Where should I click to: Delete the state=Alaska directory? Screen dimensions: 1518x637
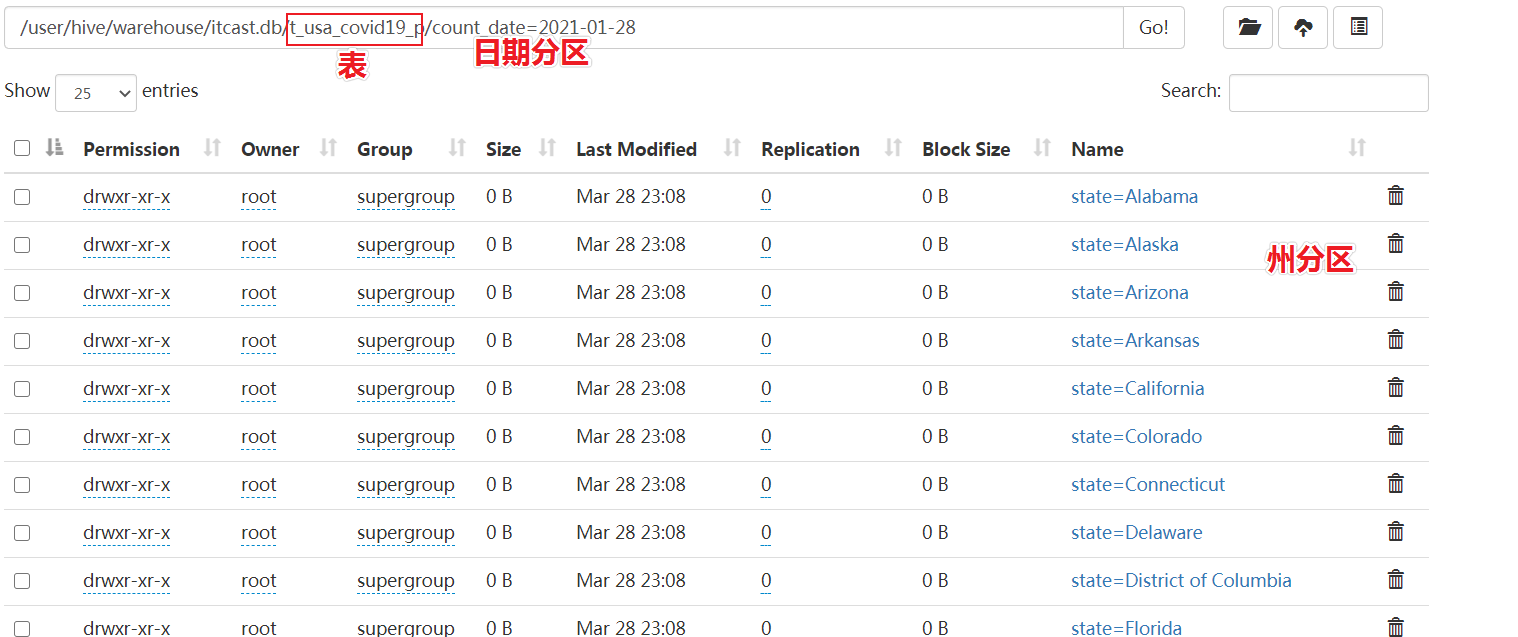tap(1396, 244)
